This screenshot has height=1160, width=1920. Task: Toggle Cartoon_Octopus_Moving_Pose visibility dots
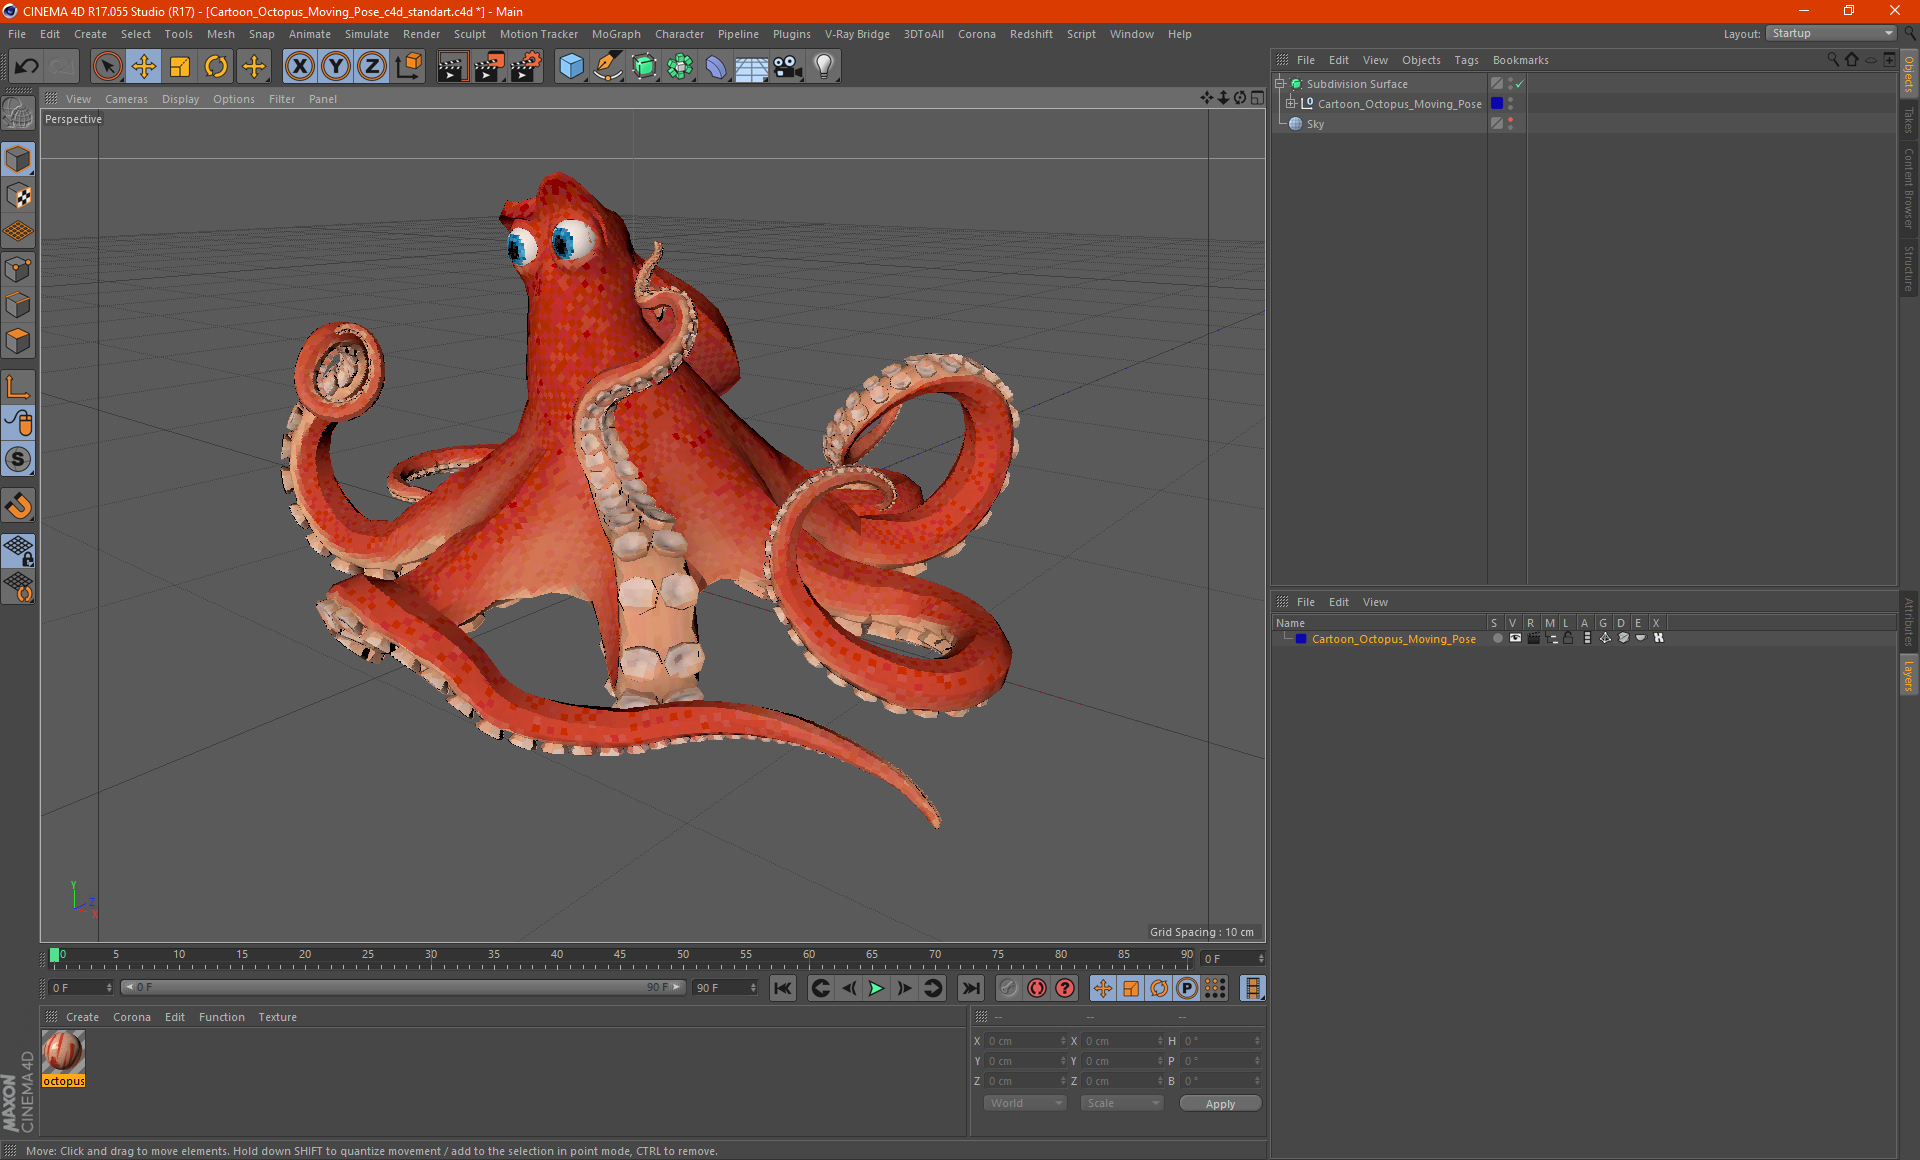[x=1510, y=104]
